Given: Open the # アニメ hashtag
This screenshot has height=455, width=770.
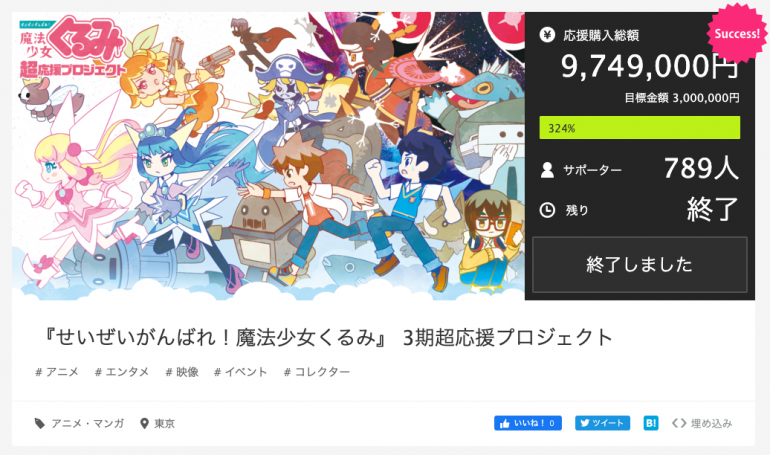Looking at the screenshot, I should pyautogui.click(x=57, y=372).
